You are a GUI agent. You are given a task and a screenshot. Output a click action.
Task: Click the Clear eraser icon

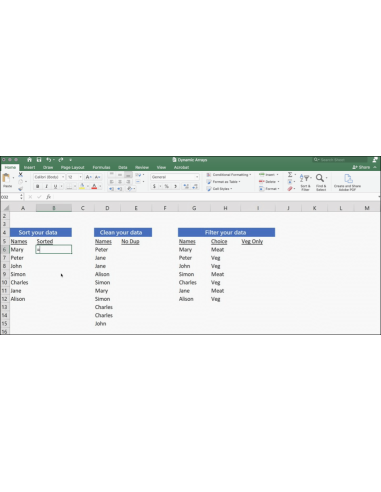click(x=290, y=189)
